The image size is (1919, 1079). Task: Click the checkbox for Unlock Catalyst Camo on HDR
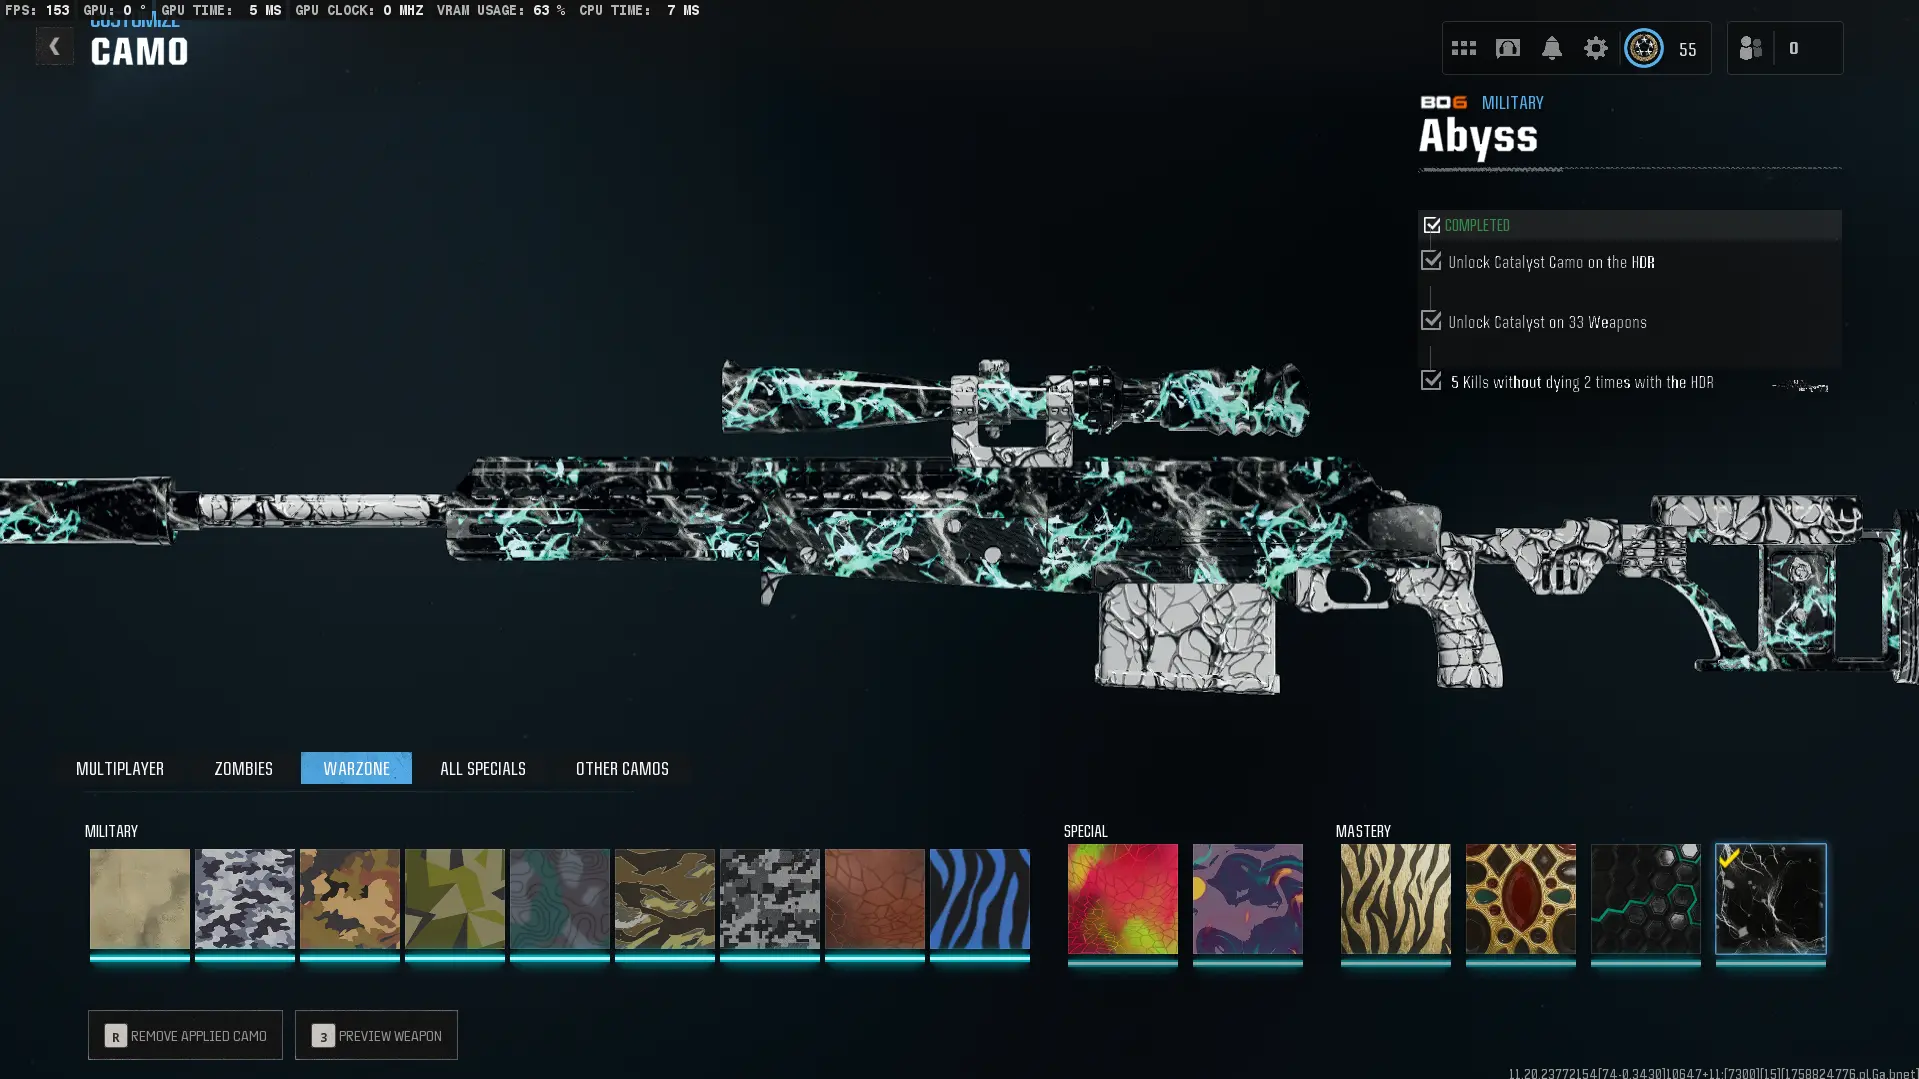coord(1431,261)
